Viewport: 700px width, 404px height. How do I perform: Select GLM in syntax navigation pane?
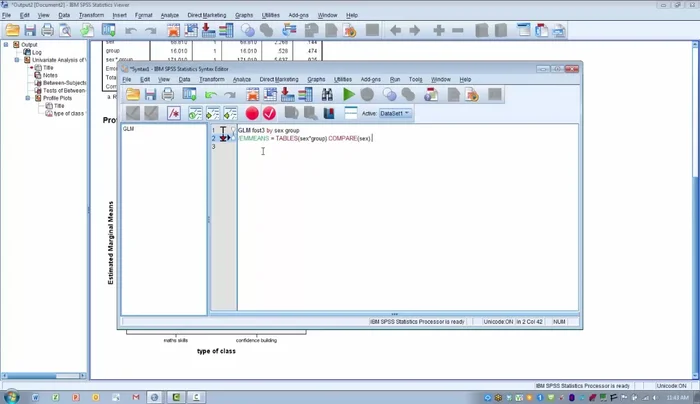128,129
